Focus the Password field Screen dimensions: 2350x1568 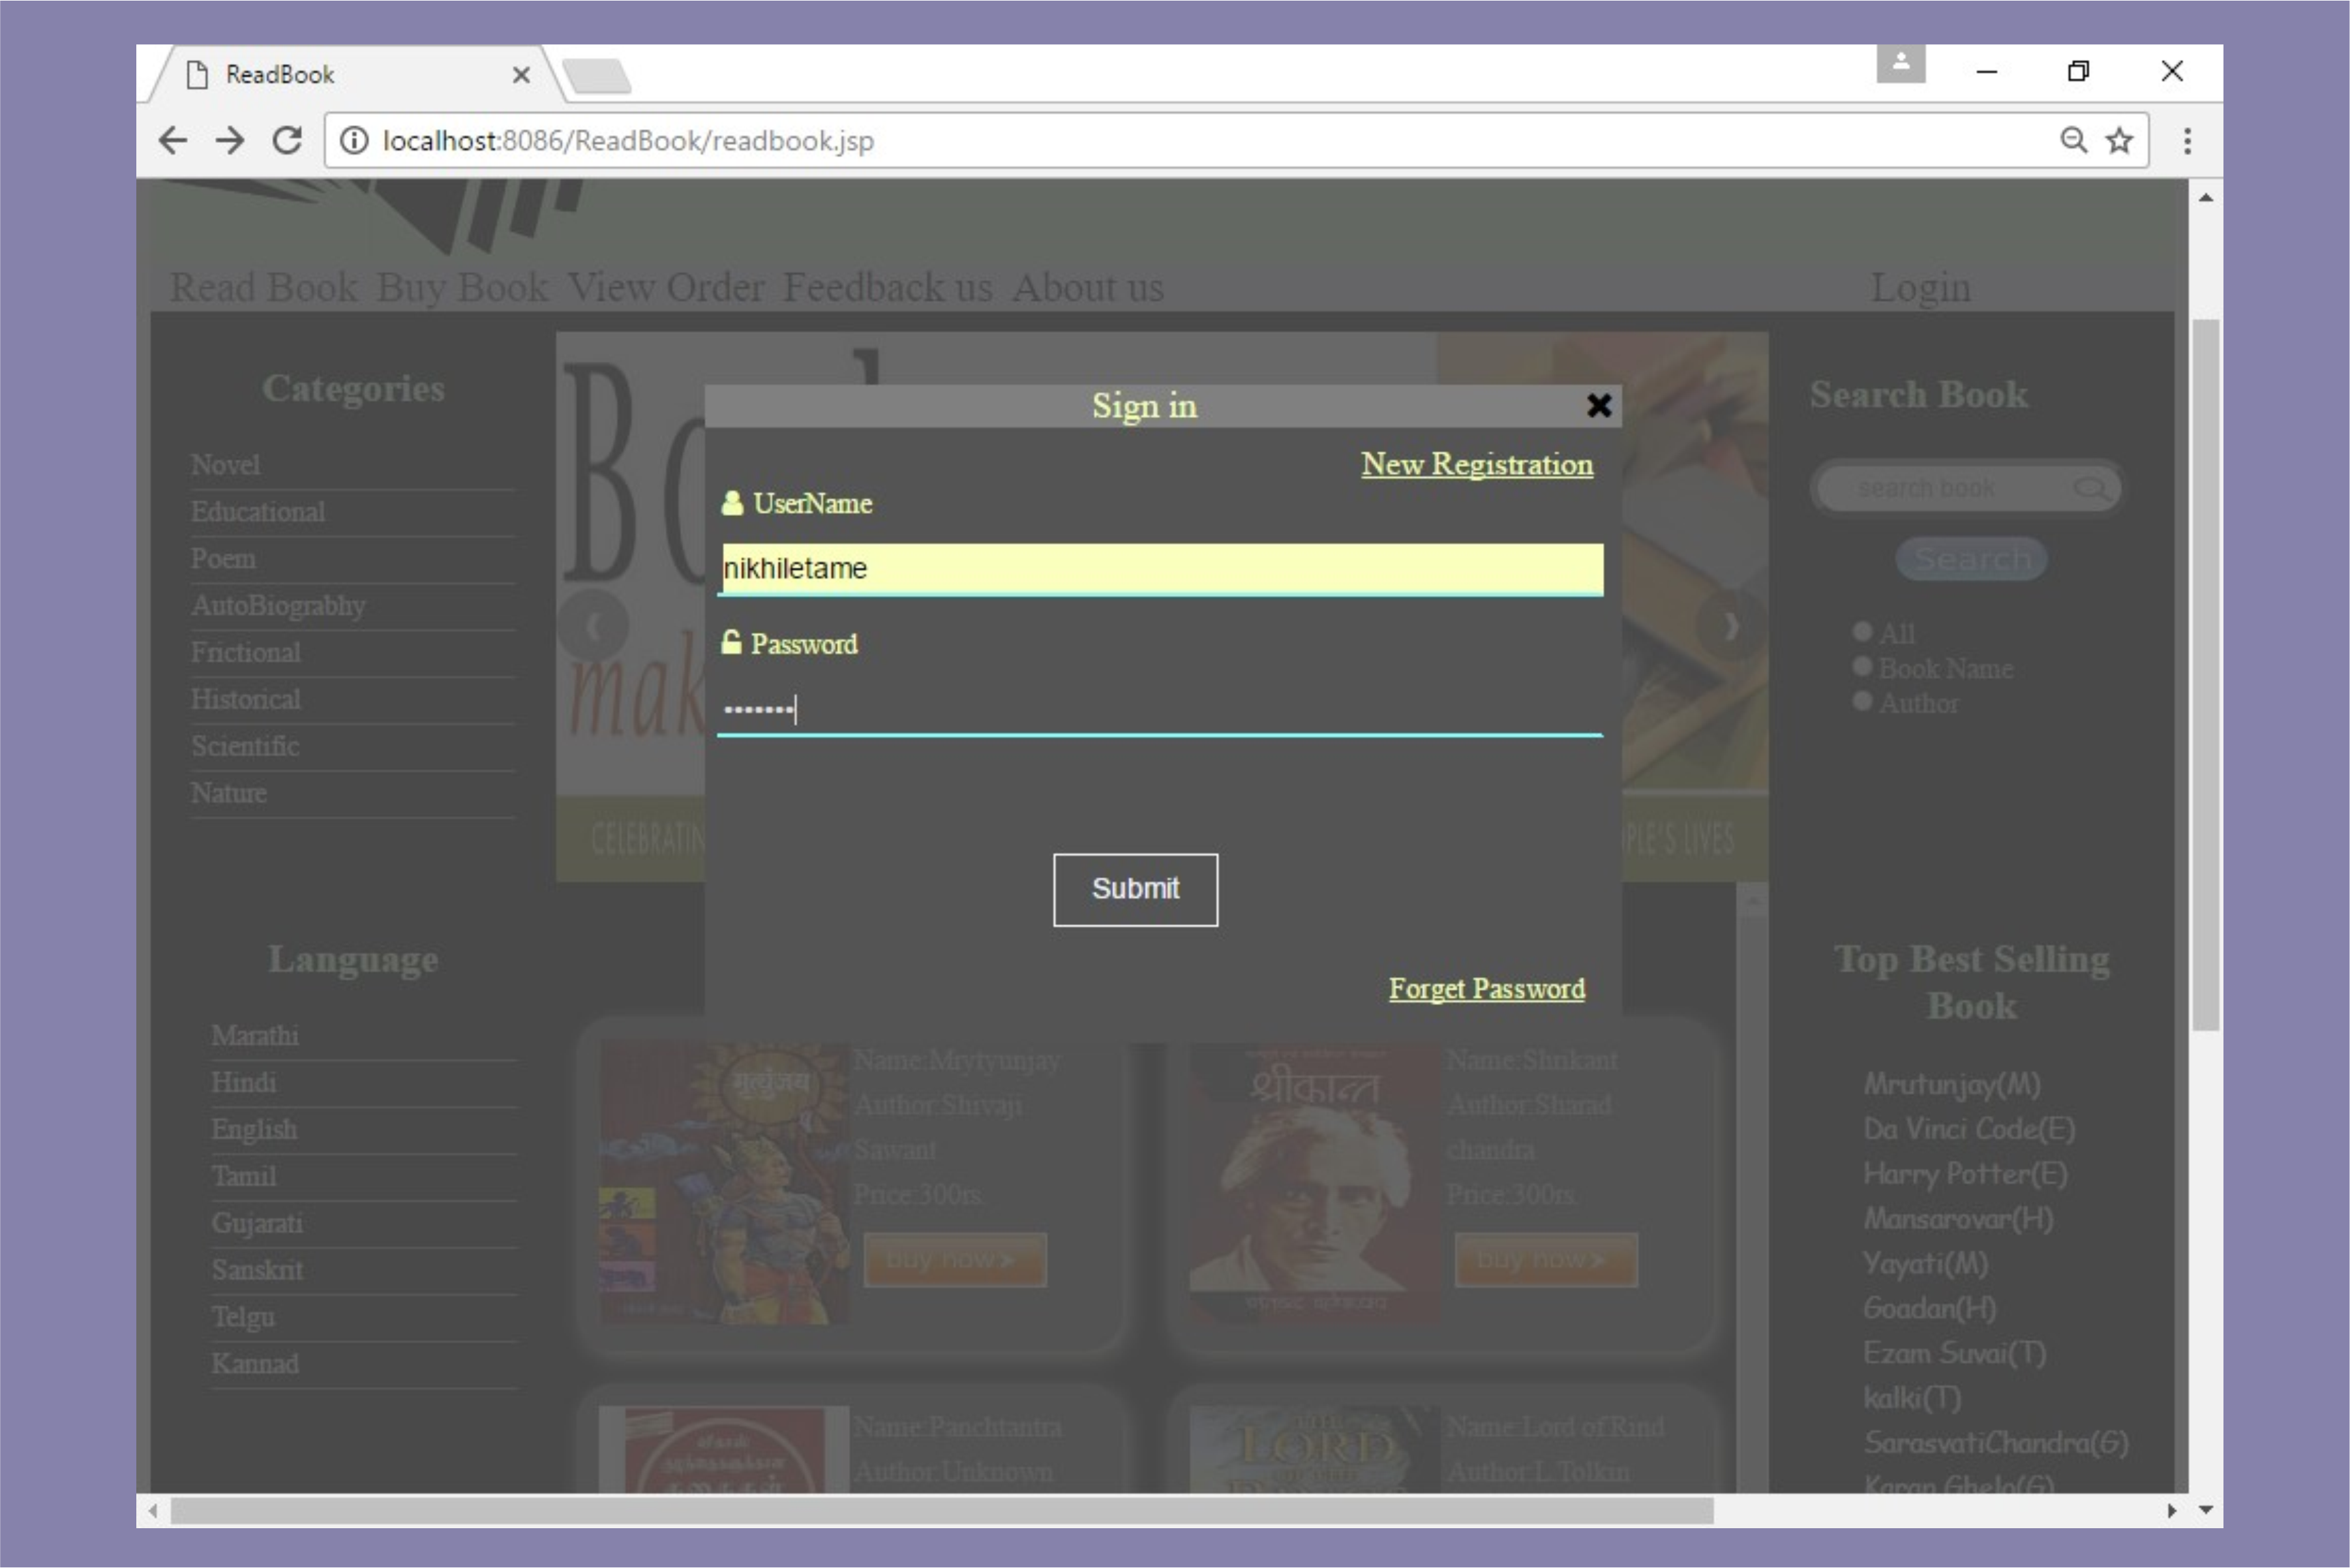click(x=1160, y=710)
